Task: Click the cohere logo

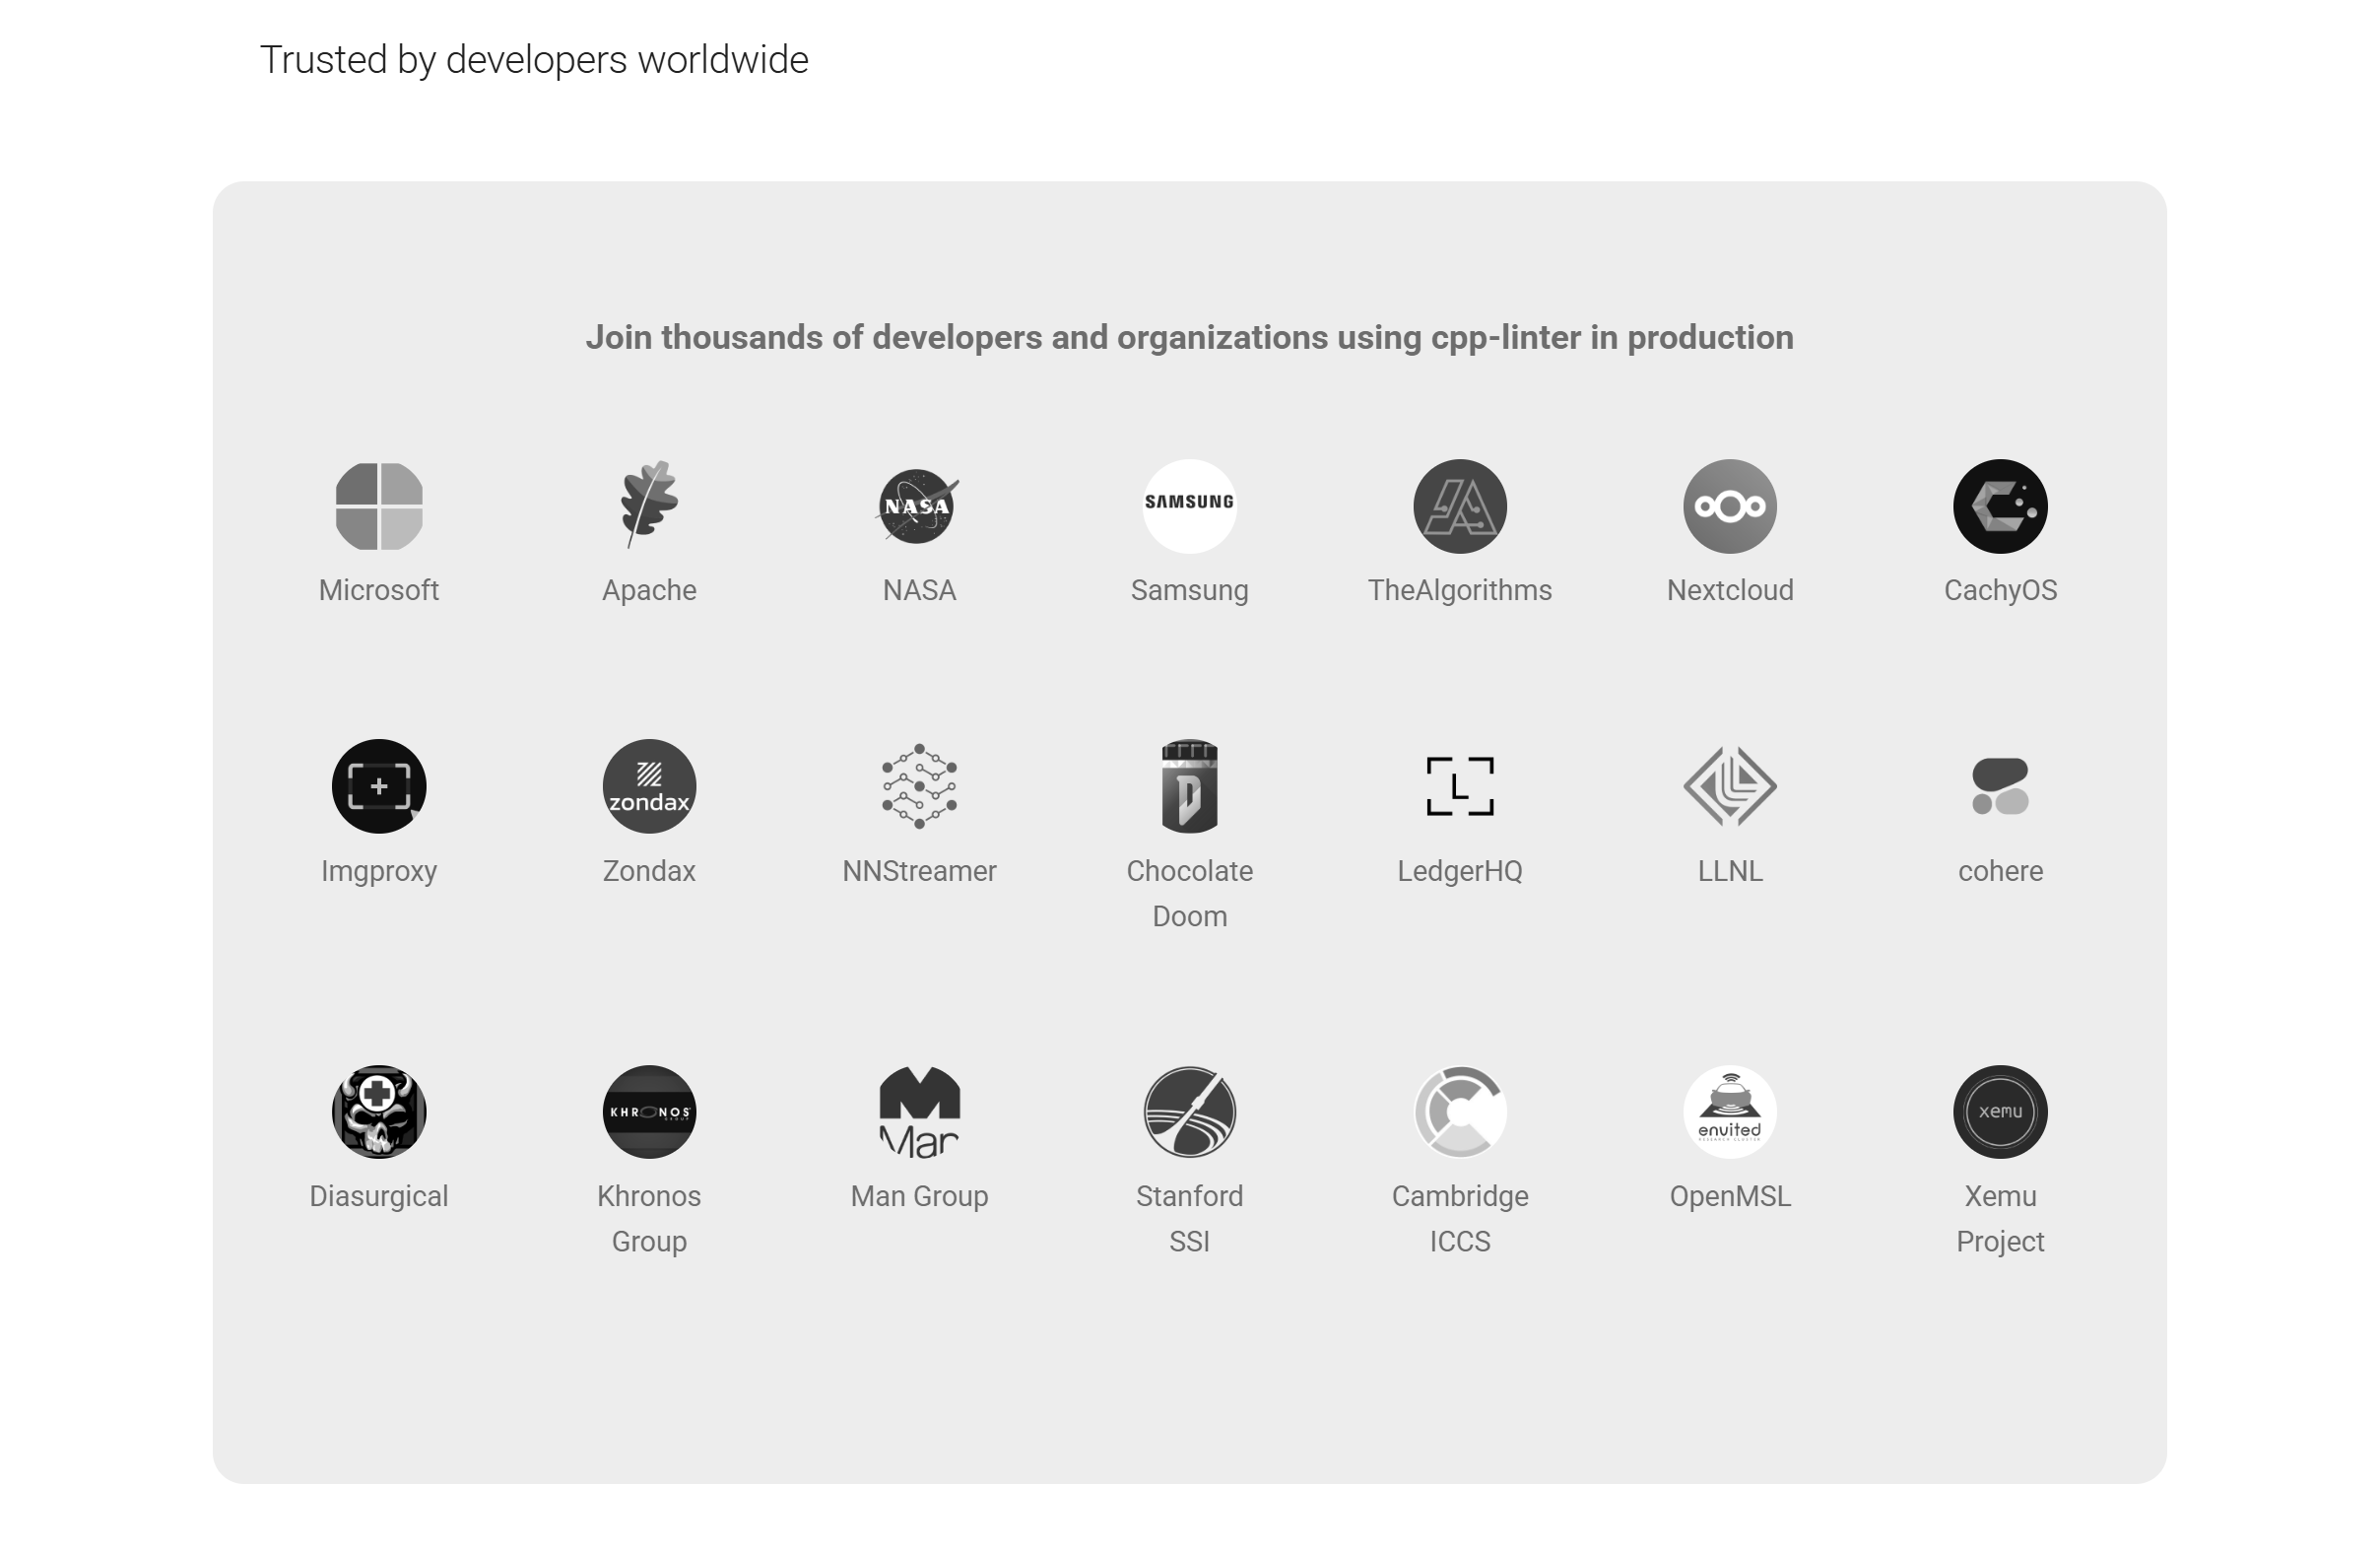Action: (1999, 786)
